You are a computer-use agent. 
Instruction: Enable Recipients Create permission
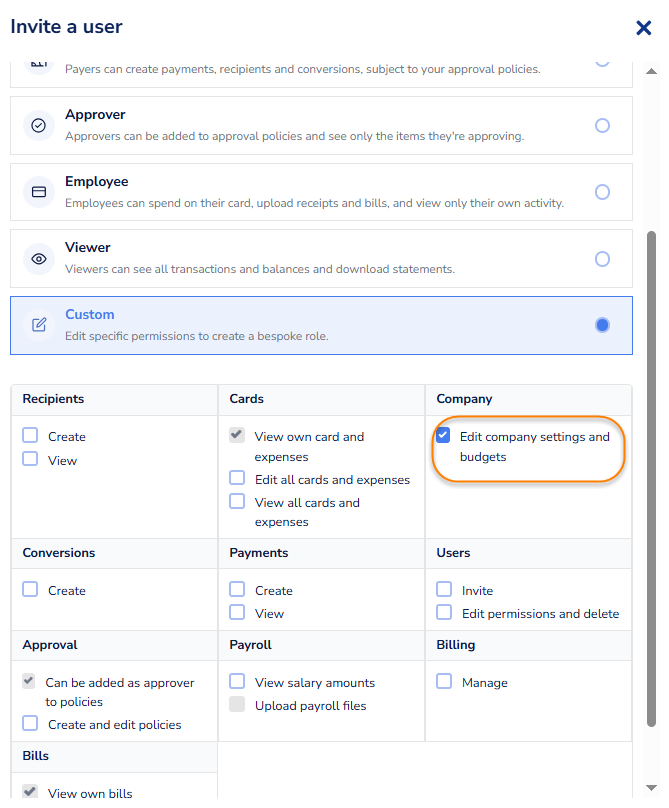(x=30, y=435)
